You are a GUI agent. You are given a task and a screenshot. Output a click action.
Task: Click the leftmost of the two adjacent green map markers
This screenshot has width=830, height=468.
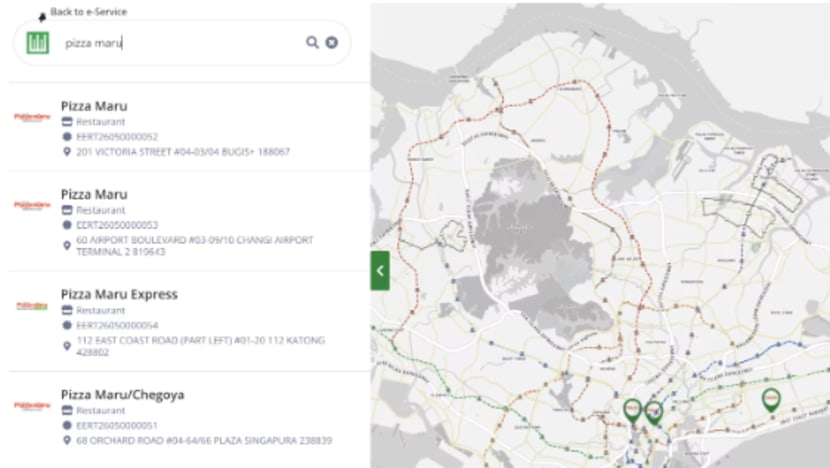pyautogui.click(x=633, y=411)
